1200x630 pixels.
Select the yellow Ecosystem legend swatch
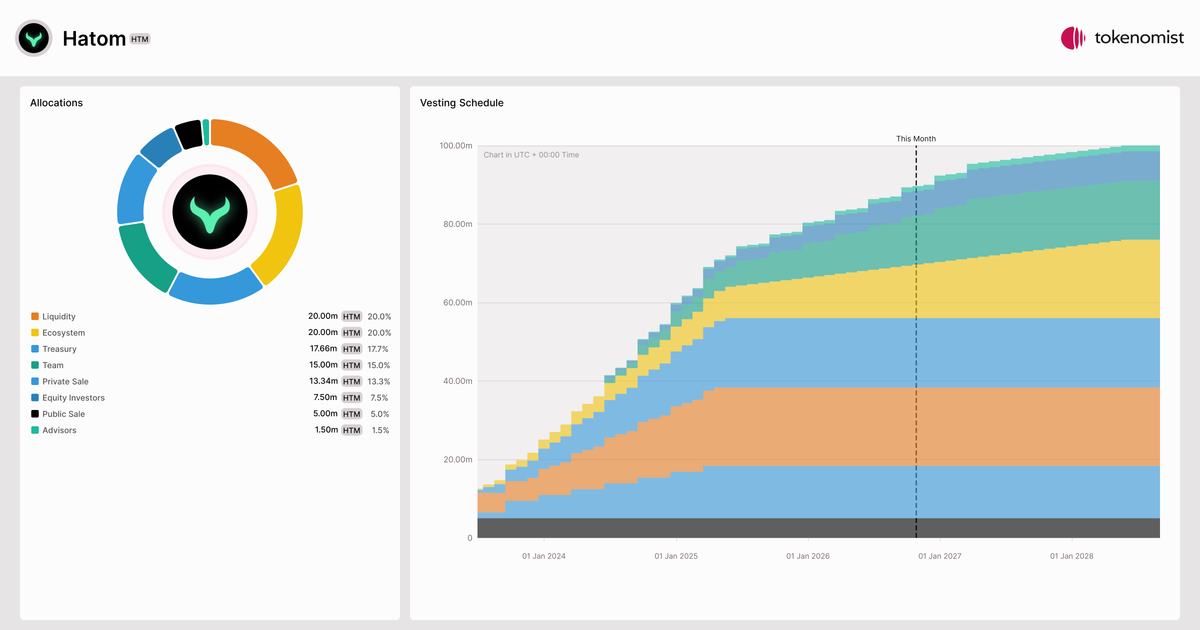point(35,333)
